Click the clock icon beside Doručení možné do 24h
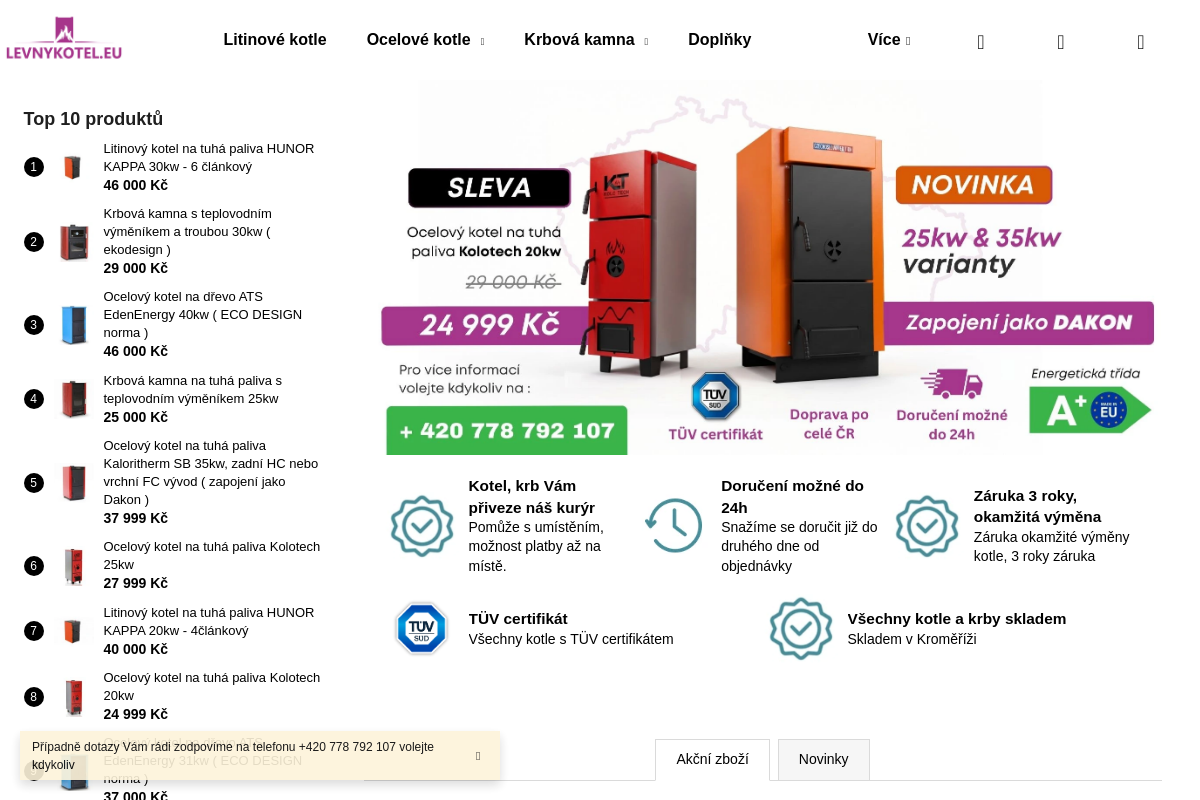Viewport: 1200px width, 800px height. [674, 525]
